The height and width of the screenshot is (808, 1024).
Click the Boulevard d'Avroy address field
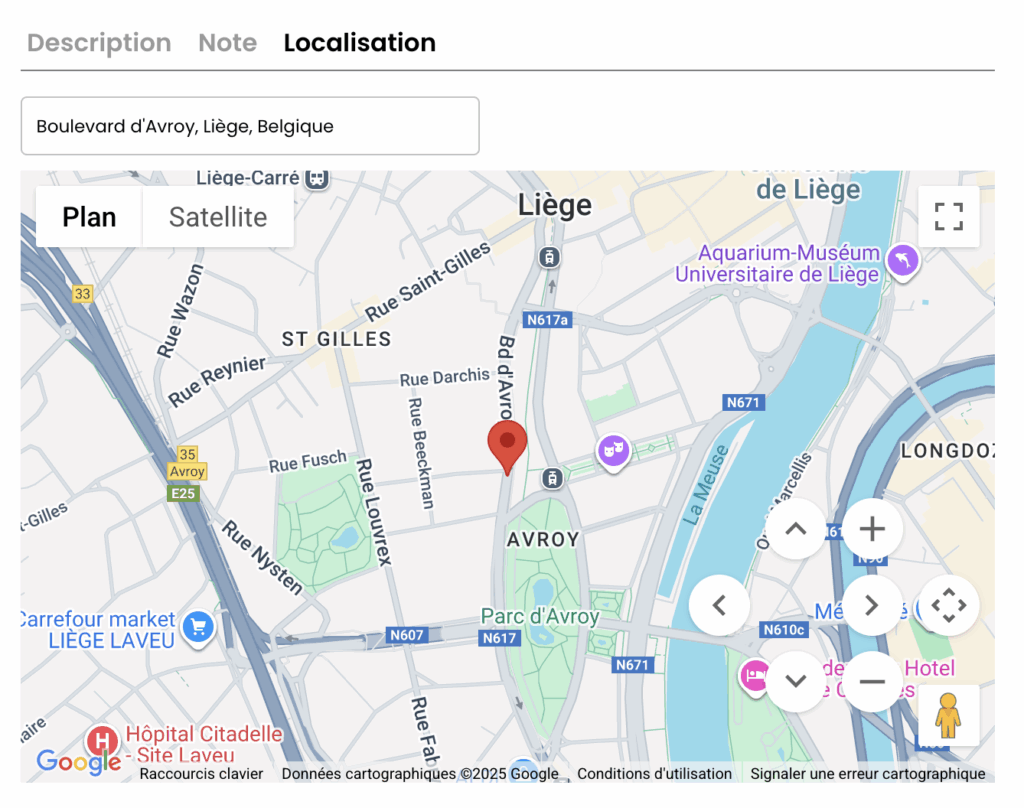(250, 126)
